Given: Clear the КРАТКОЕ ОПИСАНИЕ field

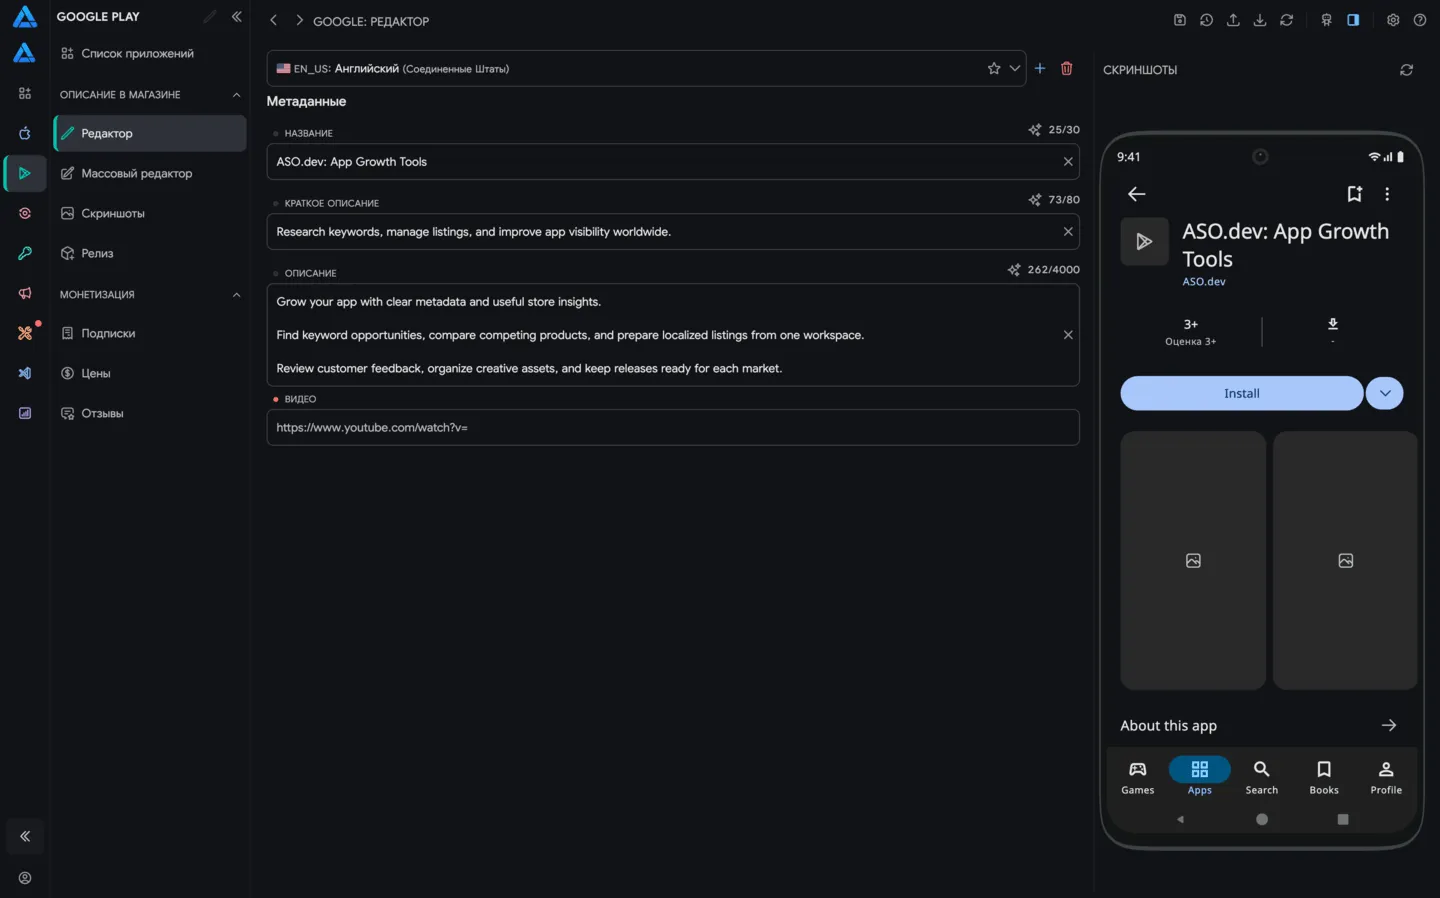Looking at the screenshot, I should click(x=1068, y=231).
